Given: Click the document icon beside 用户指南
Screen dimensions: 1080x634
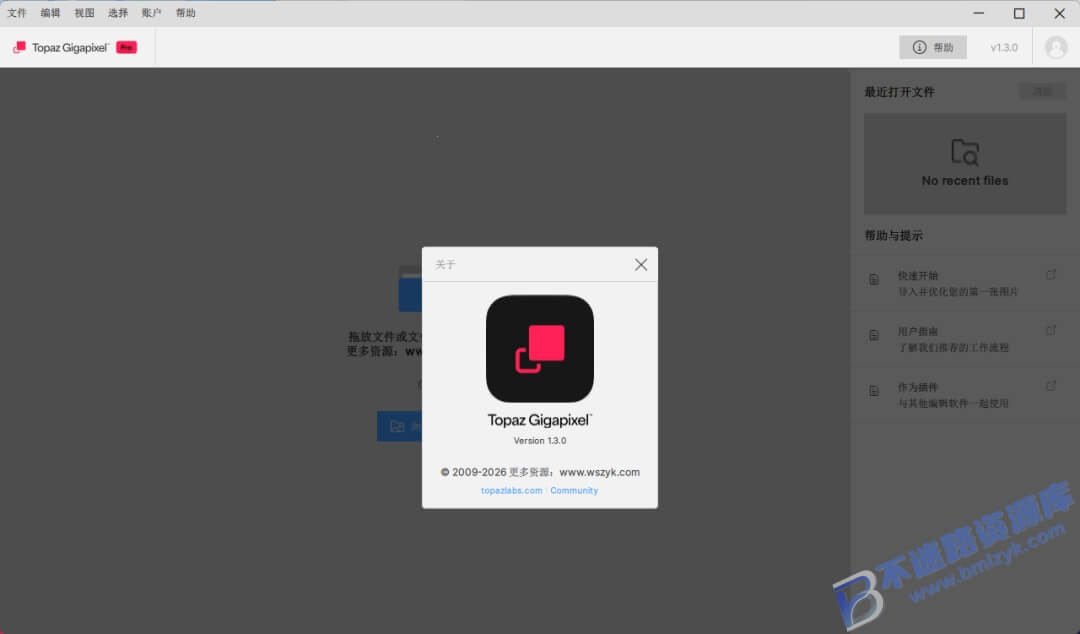Looking at the screenshot, I should pos(874,335).
